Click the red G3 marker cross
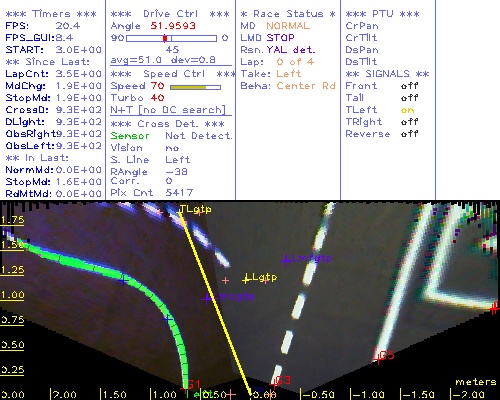The height and width of the screenshot is (400, 500). [x=274, y=384]
